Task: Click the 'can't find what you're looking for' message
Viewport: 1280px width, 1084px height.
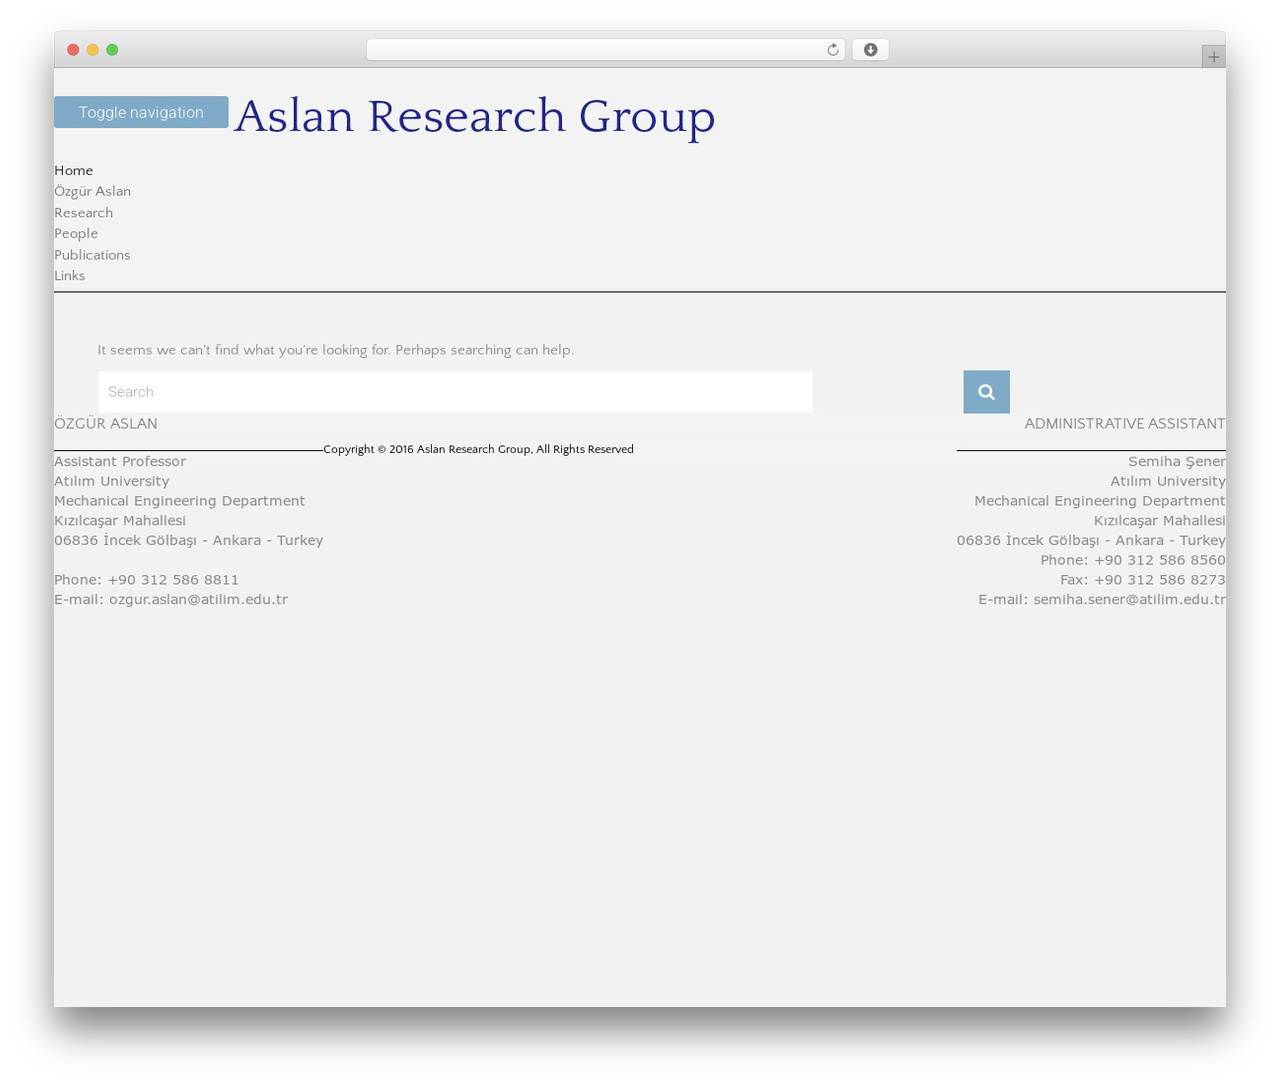Action: click(x=335, y=350)
